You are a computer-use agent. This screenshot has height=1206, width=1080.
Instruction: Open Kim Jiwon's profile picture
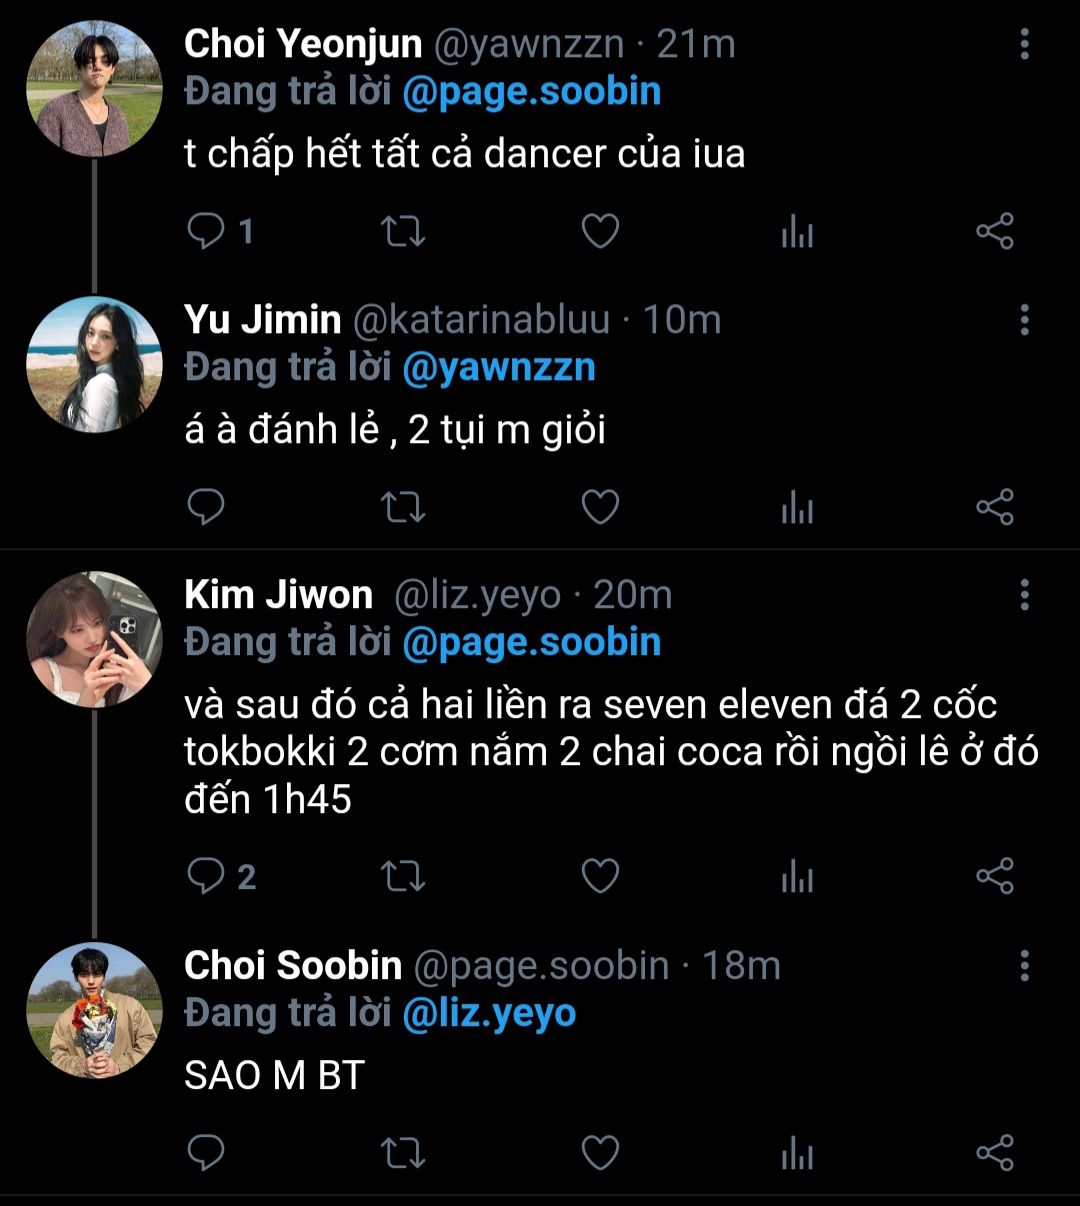click(x=94, y=639)
